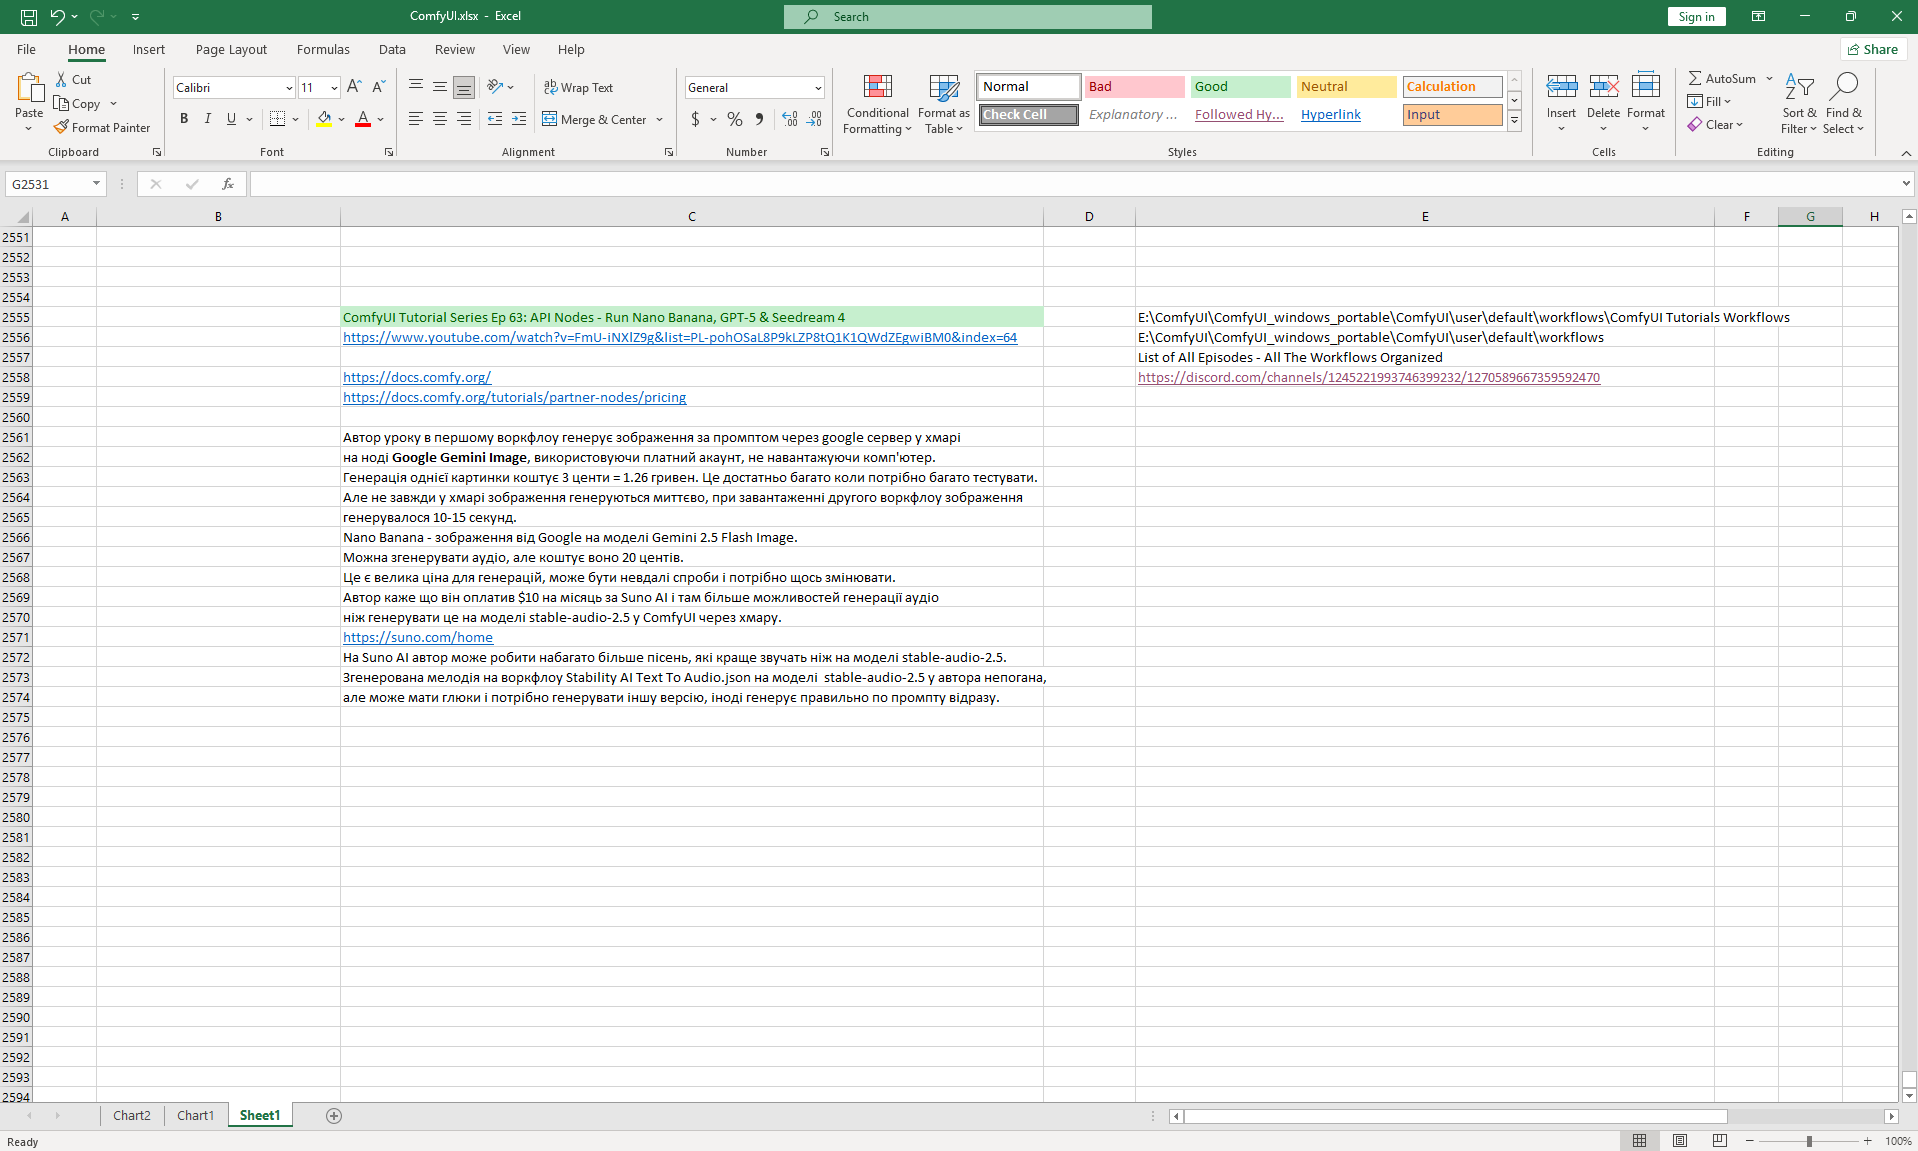Click Sign in button
The image size is (1918, 1151).
(x=1696, y=17)
